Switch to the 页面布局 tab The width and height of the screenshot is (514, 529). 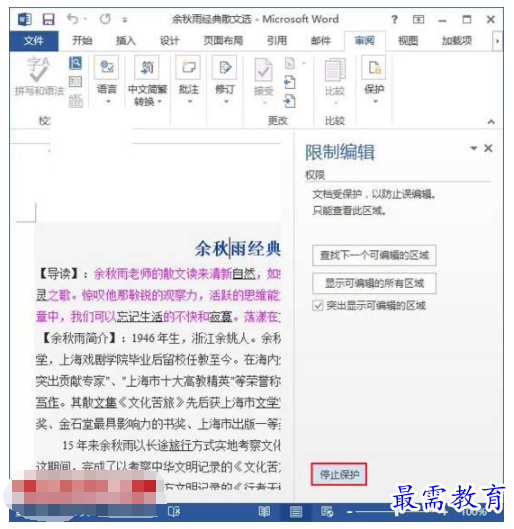click(223, 41)
